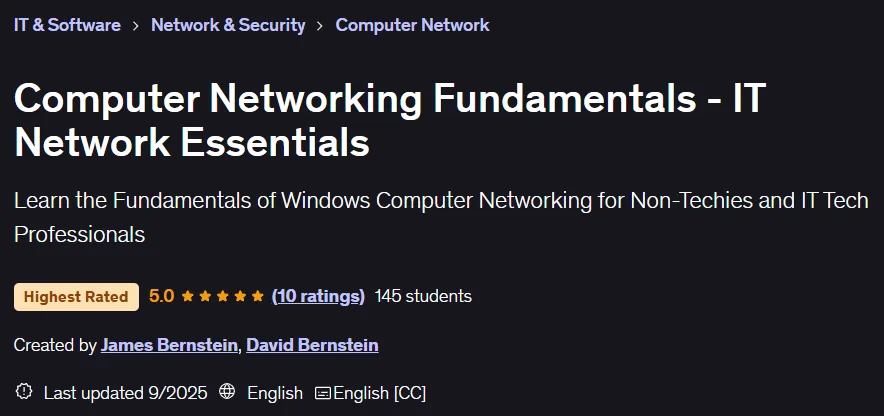This screenshot has width=884, height=416.
Task: Click the fifth rating star
Action: pos(258,296)
